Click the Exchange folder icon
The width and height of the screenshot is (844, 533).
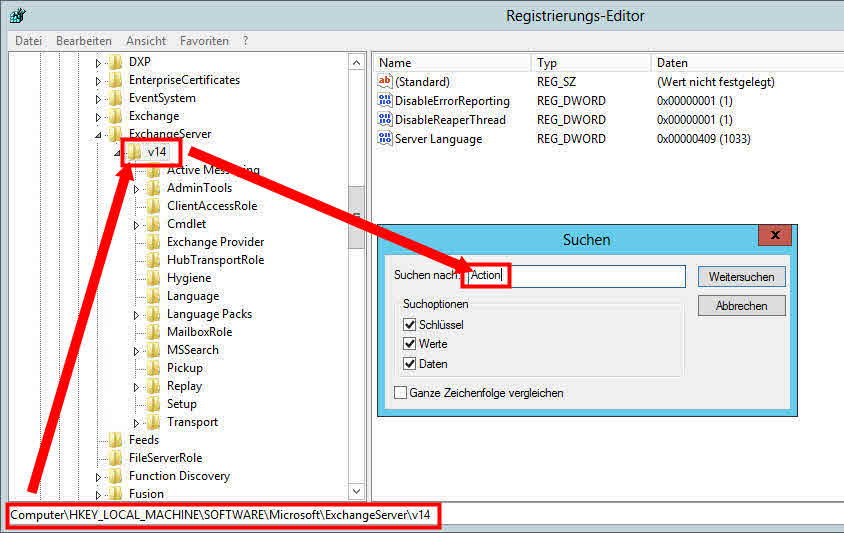(115, 116)
